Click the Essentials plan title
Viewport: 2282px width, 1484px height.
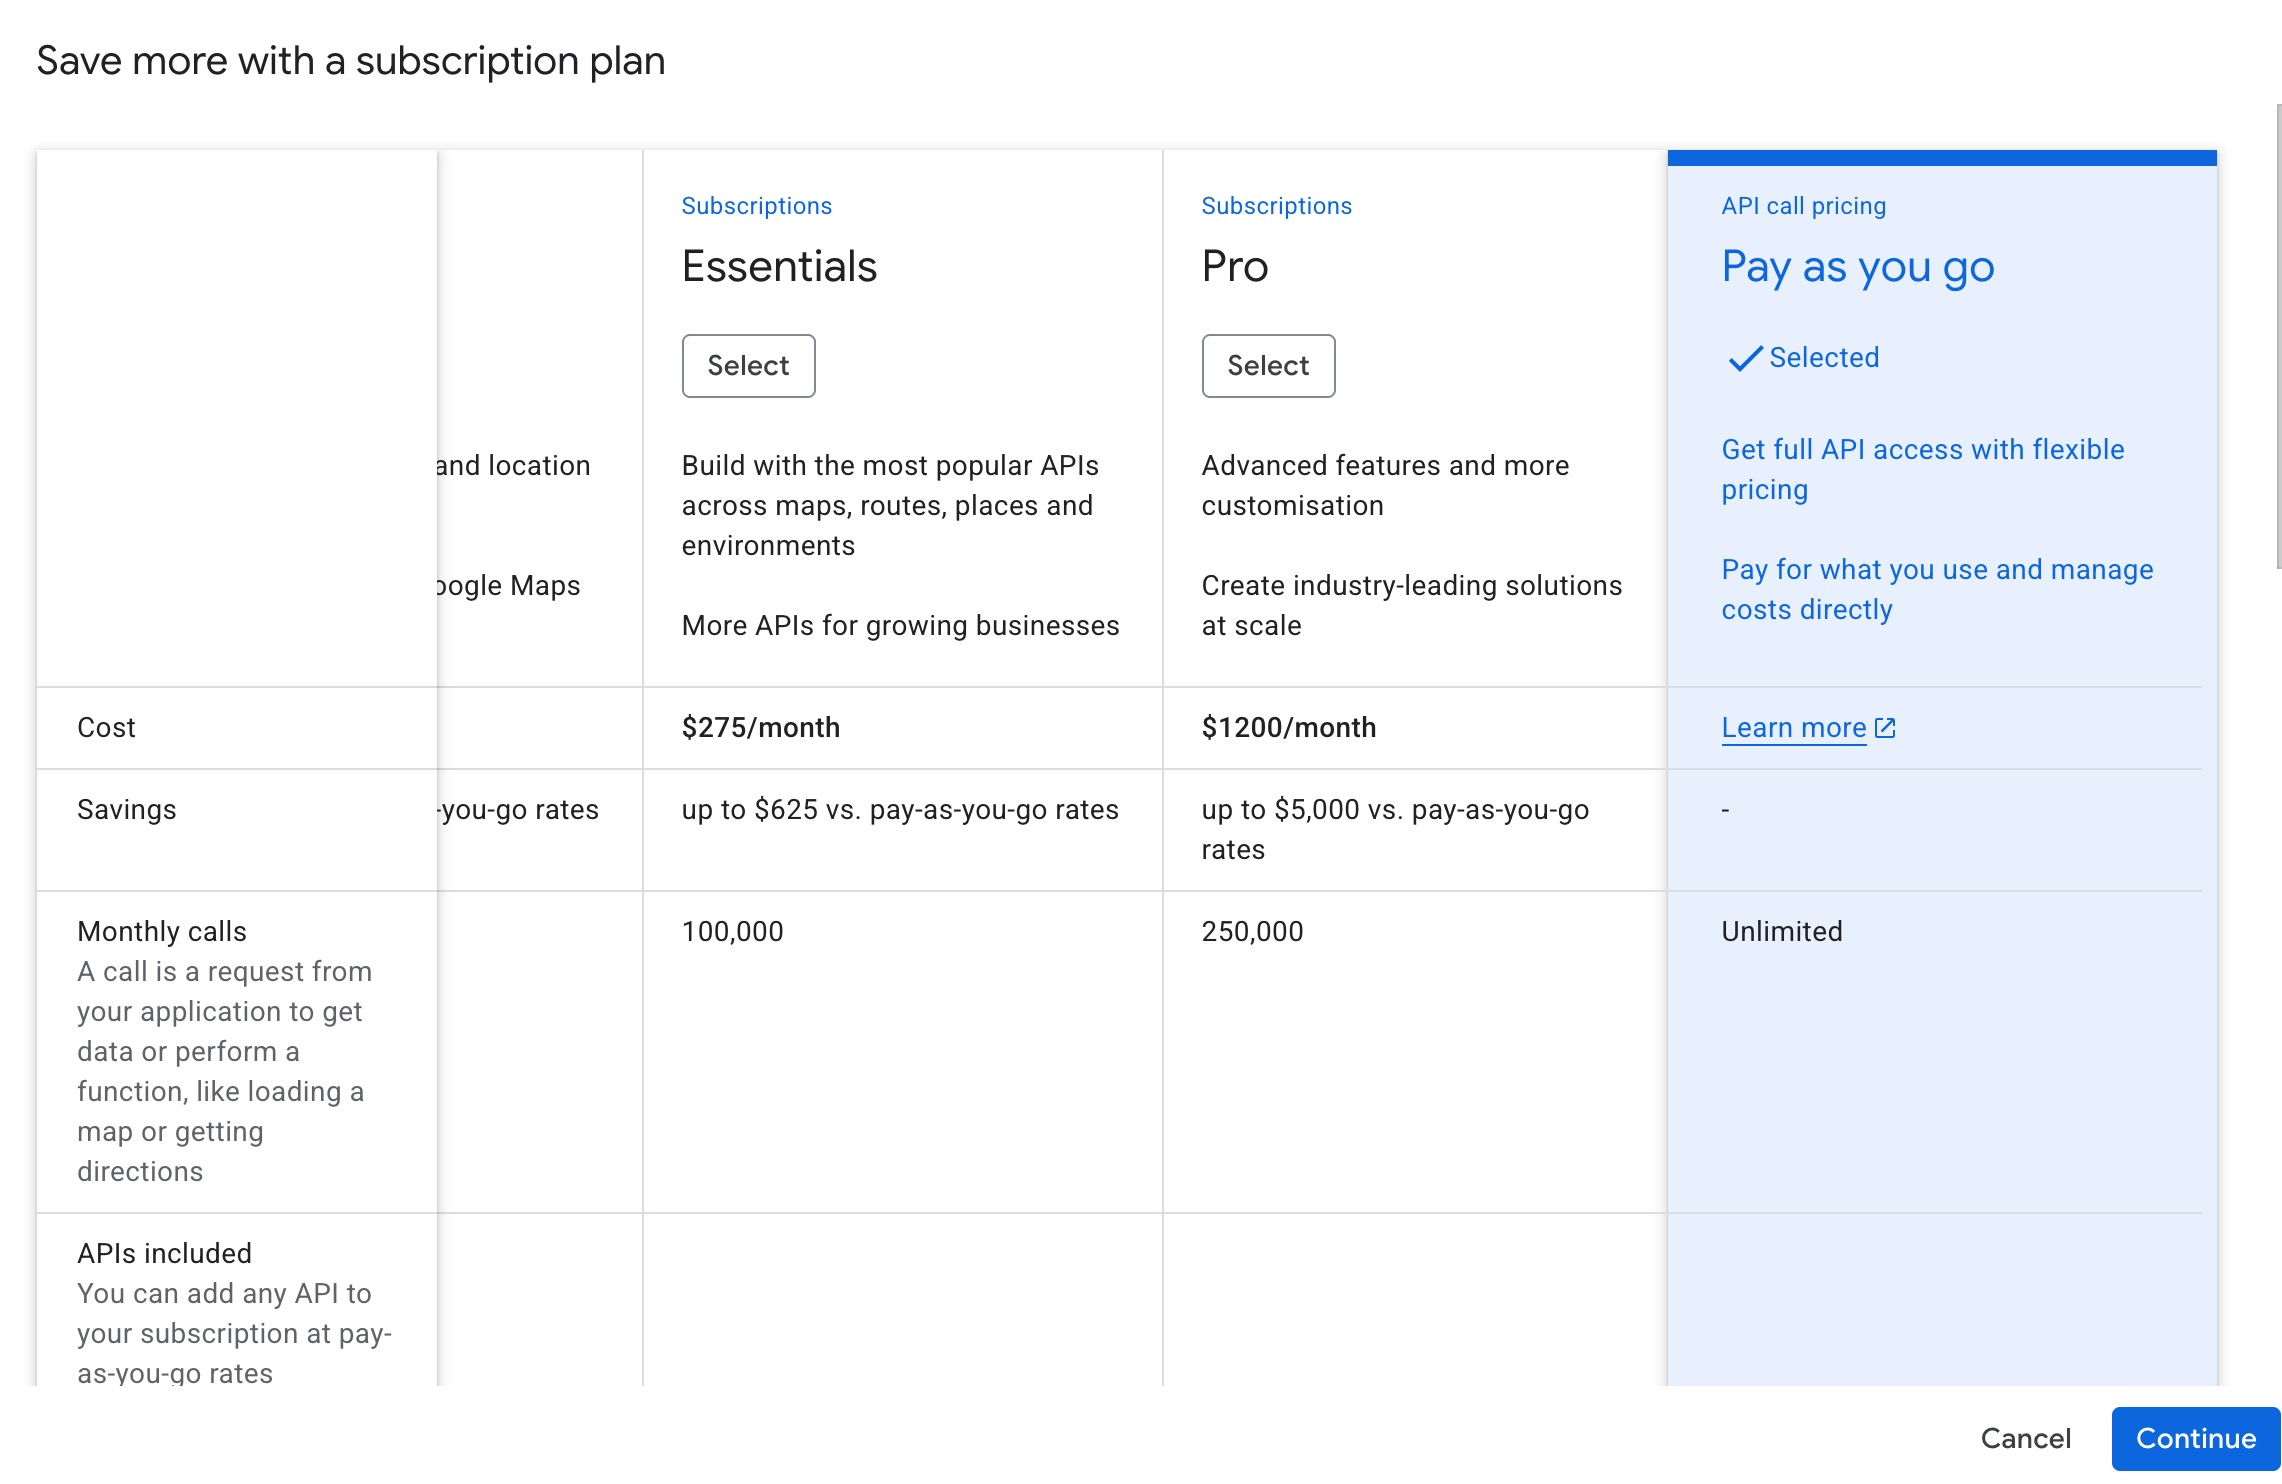pyautogui.click(x=779, y=267)
